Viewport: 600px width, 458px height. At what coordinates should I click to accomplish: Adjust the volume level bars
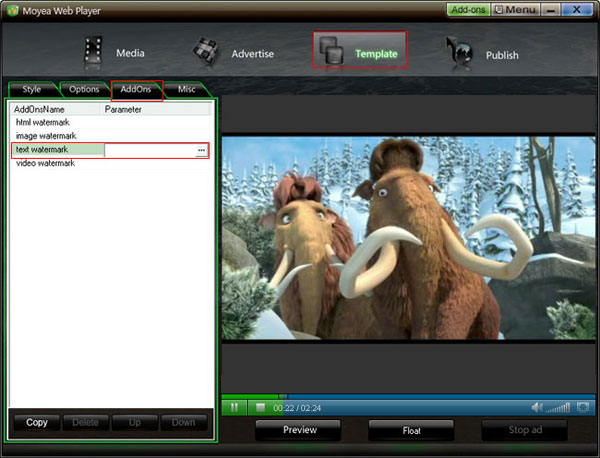pos(558,408)
